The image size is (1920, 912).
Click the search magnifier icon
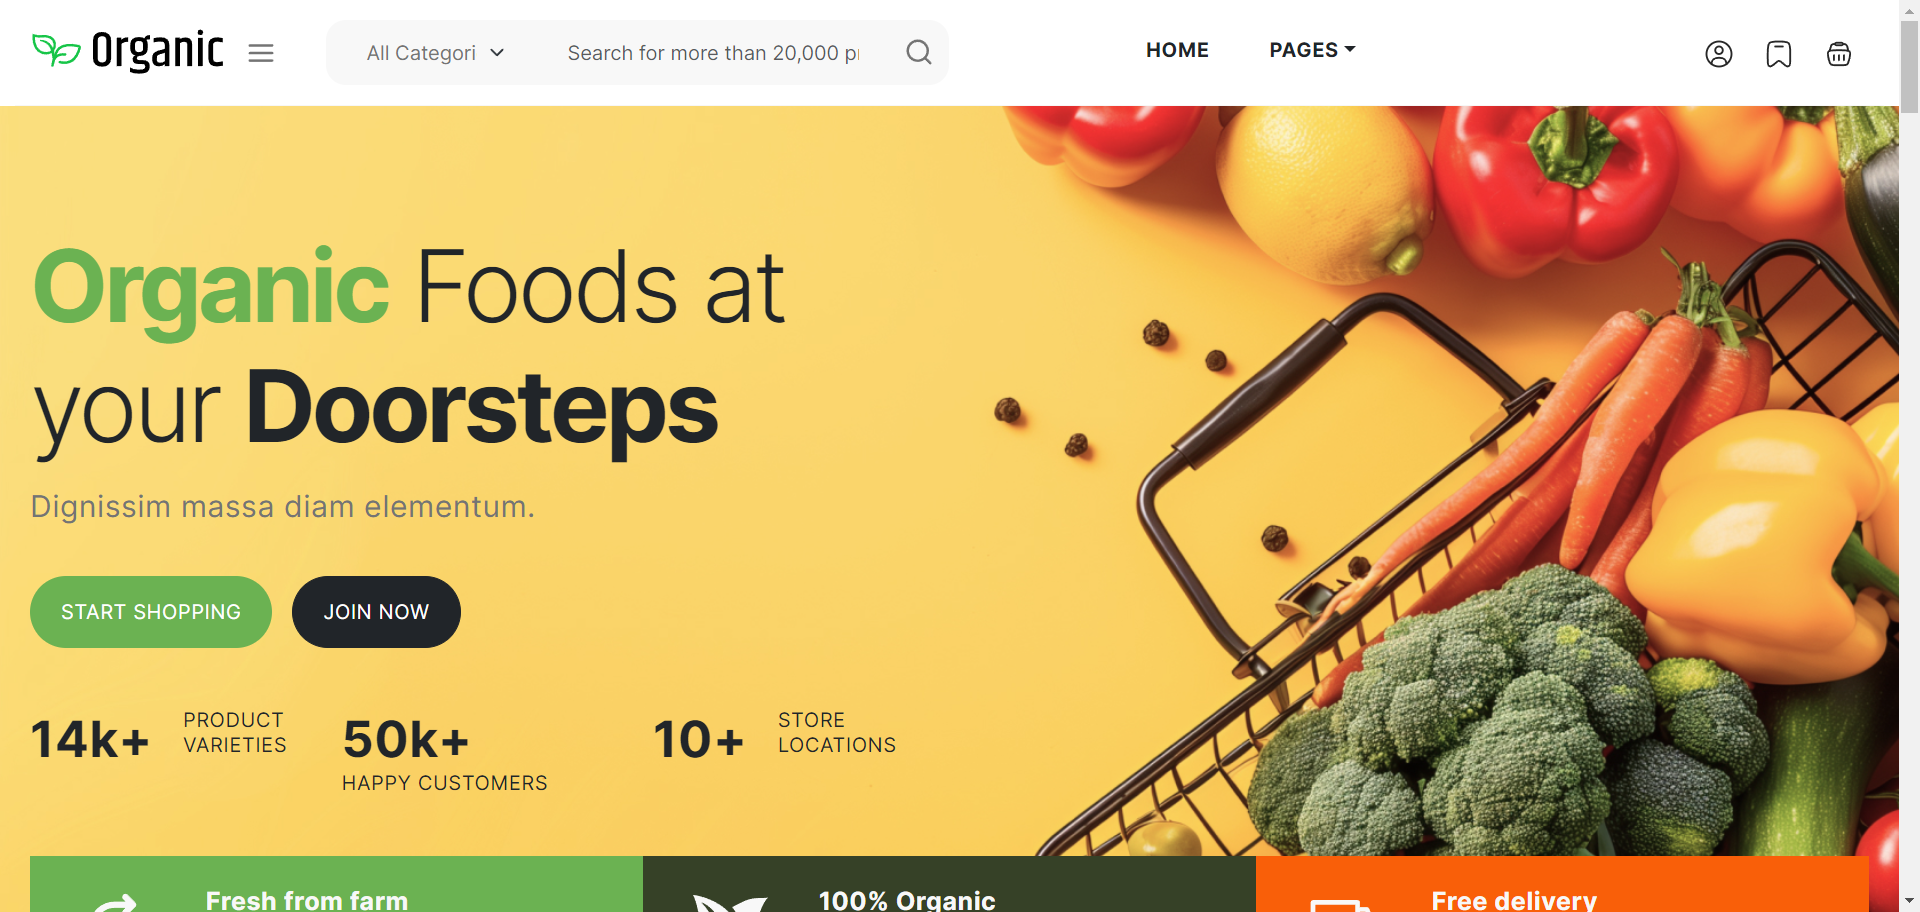(918, 52)
